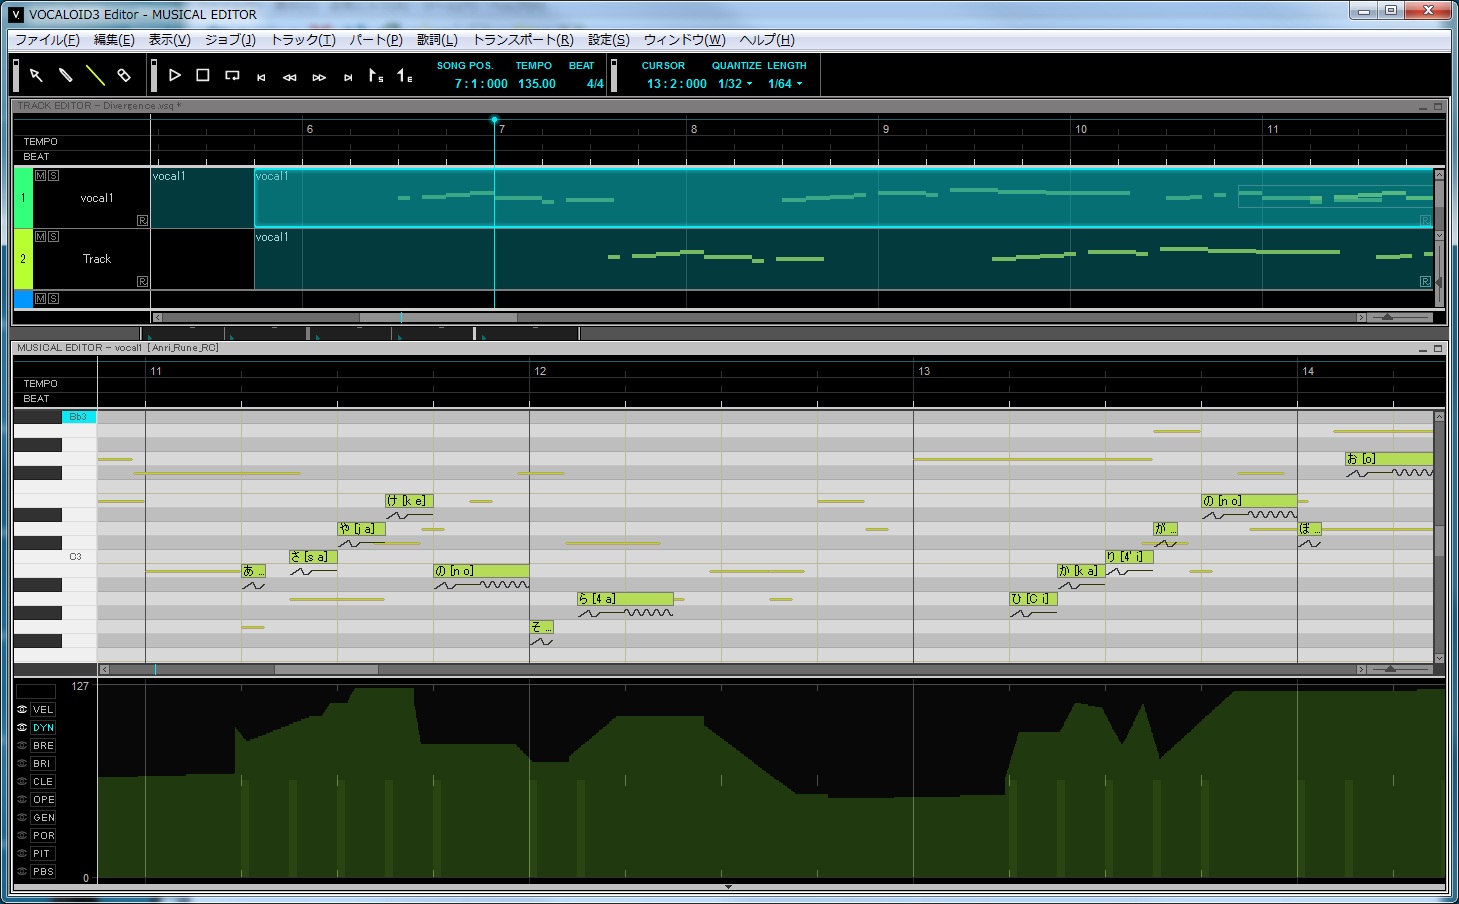Toggle GEN eye overlay icon

22,817
